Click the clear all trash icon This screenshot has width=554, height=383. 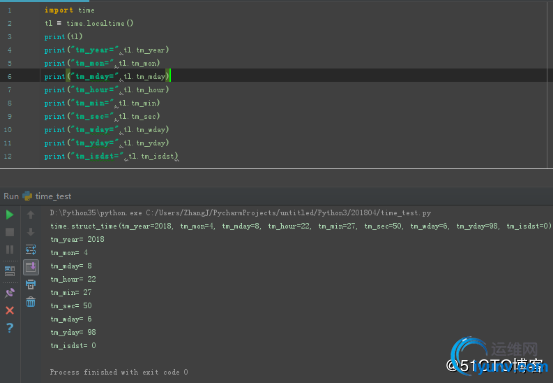click(x=31, y=301)
